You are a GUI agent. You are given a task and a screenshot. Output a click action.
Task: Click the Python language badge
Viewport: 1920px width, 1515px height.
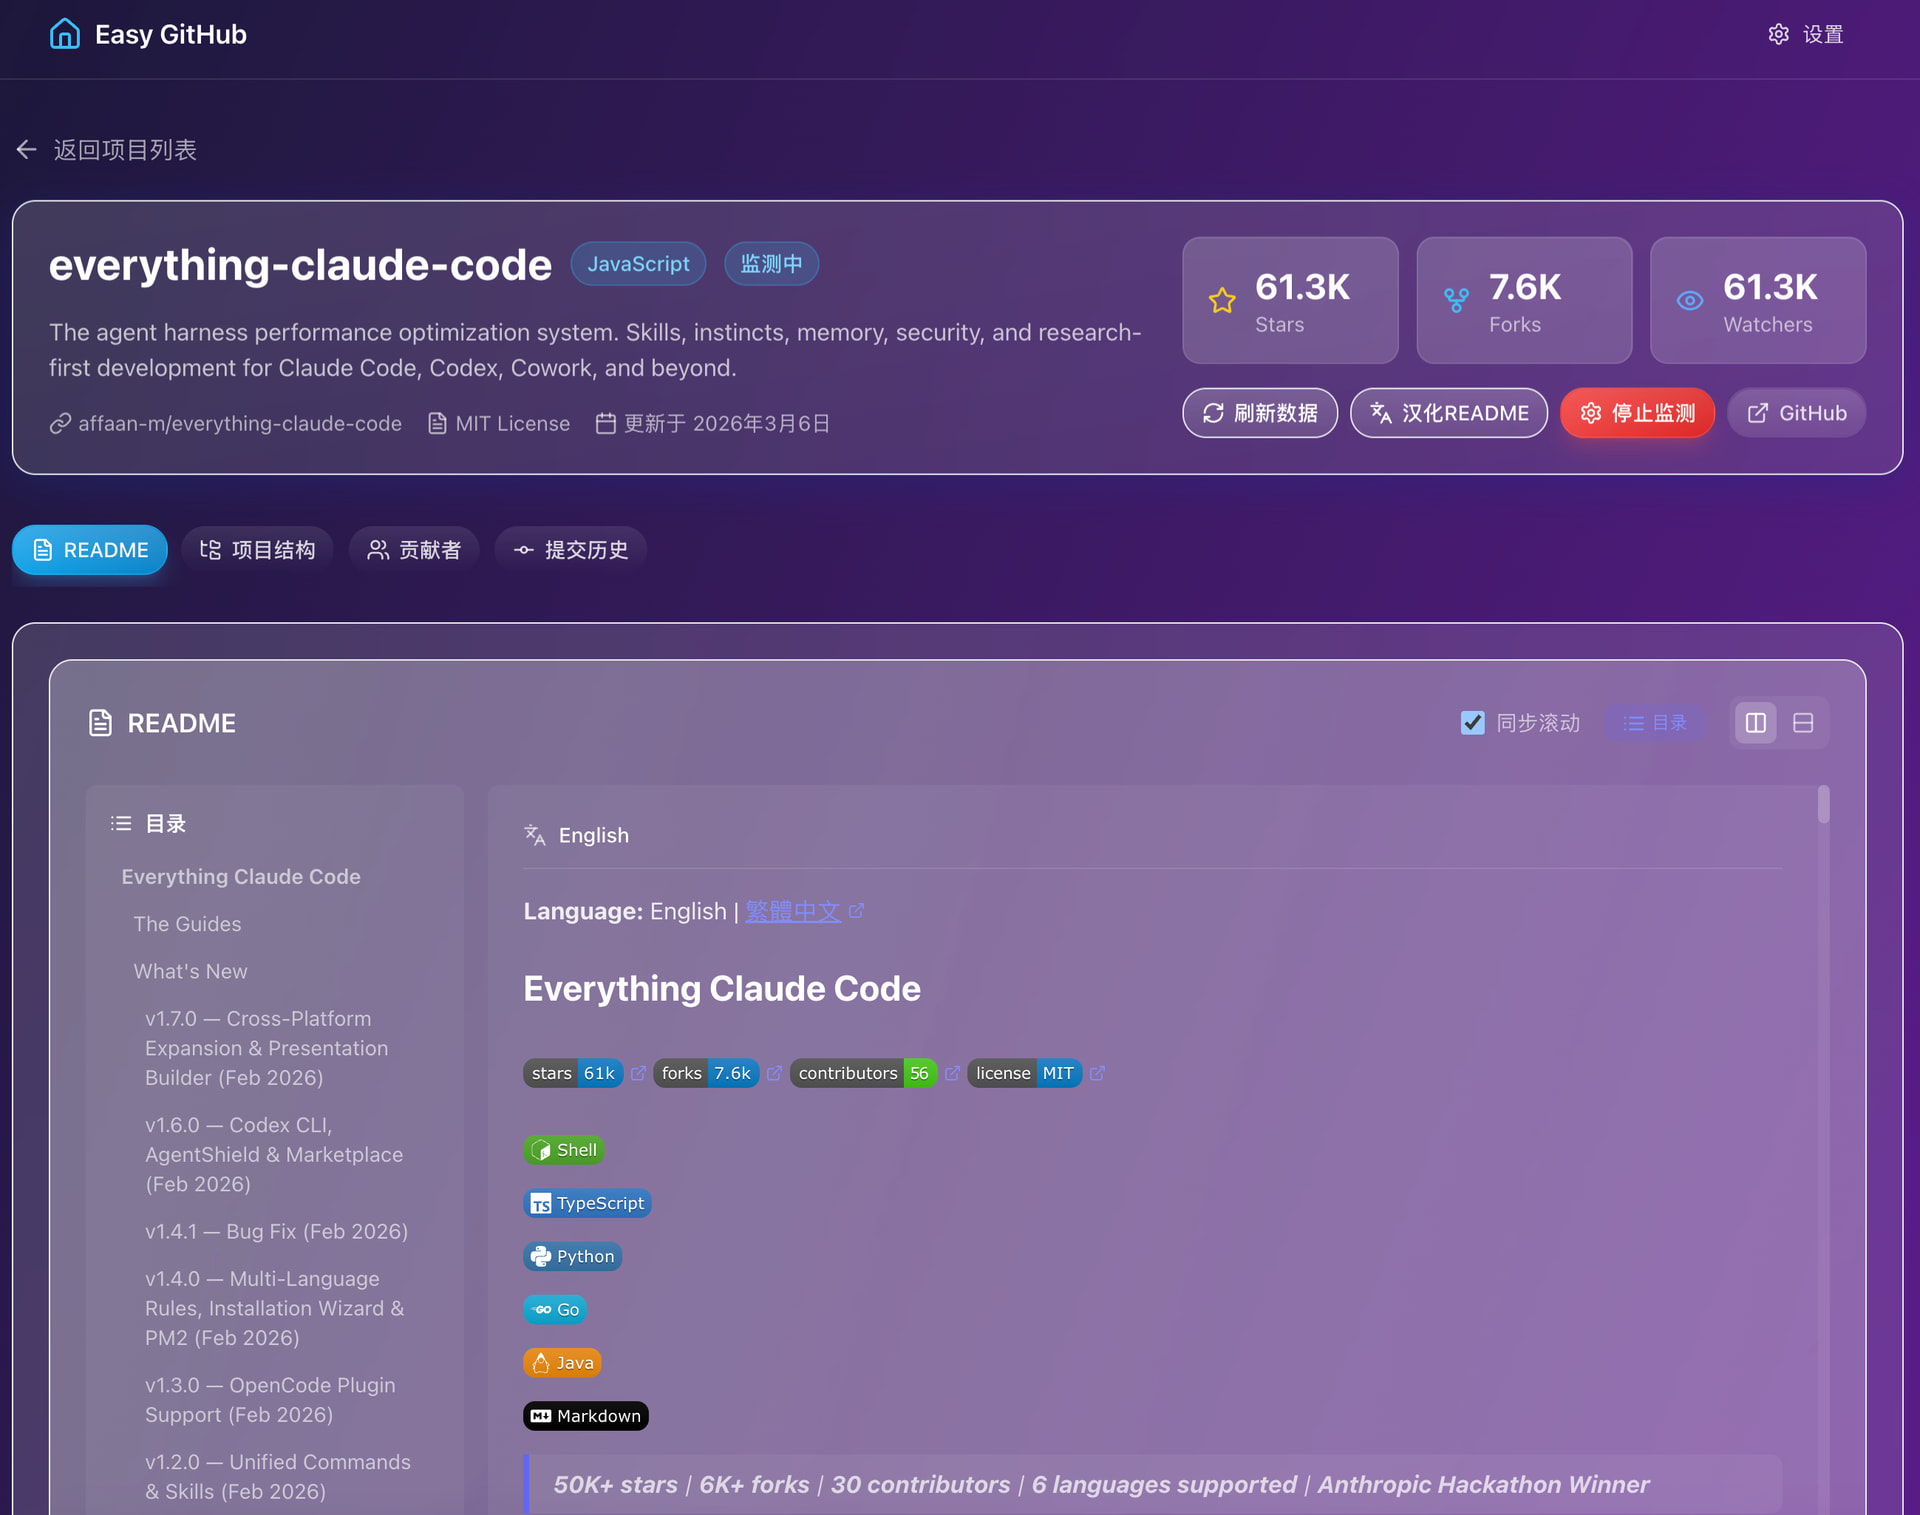coord(572,1256)
